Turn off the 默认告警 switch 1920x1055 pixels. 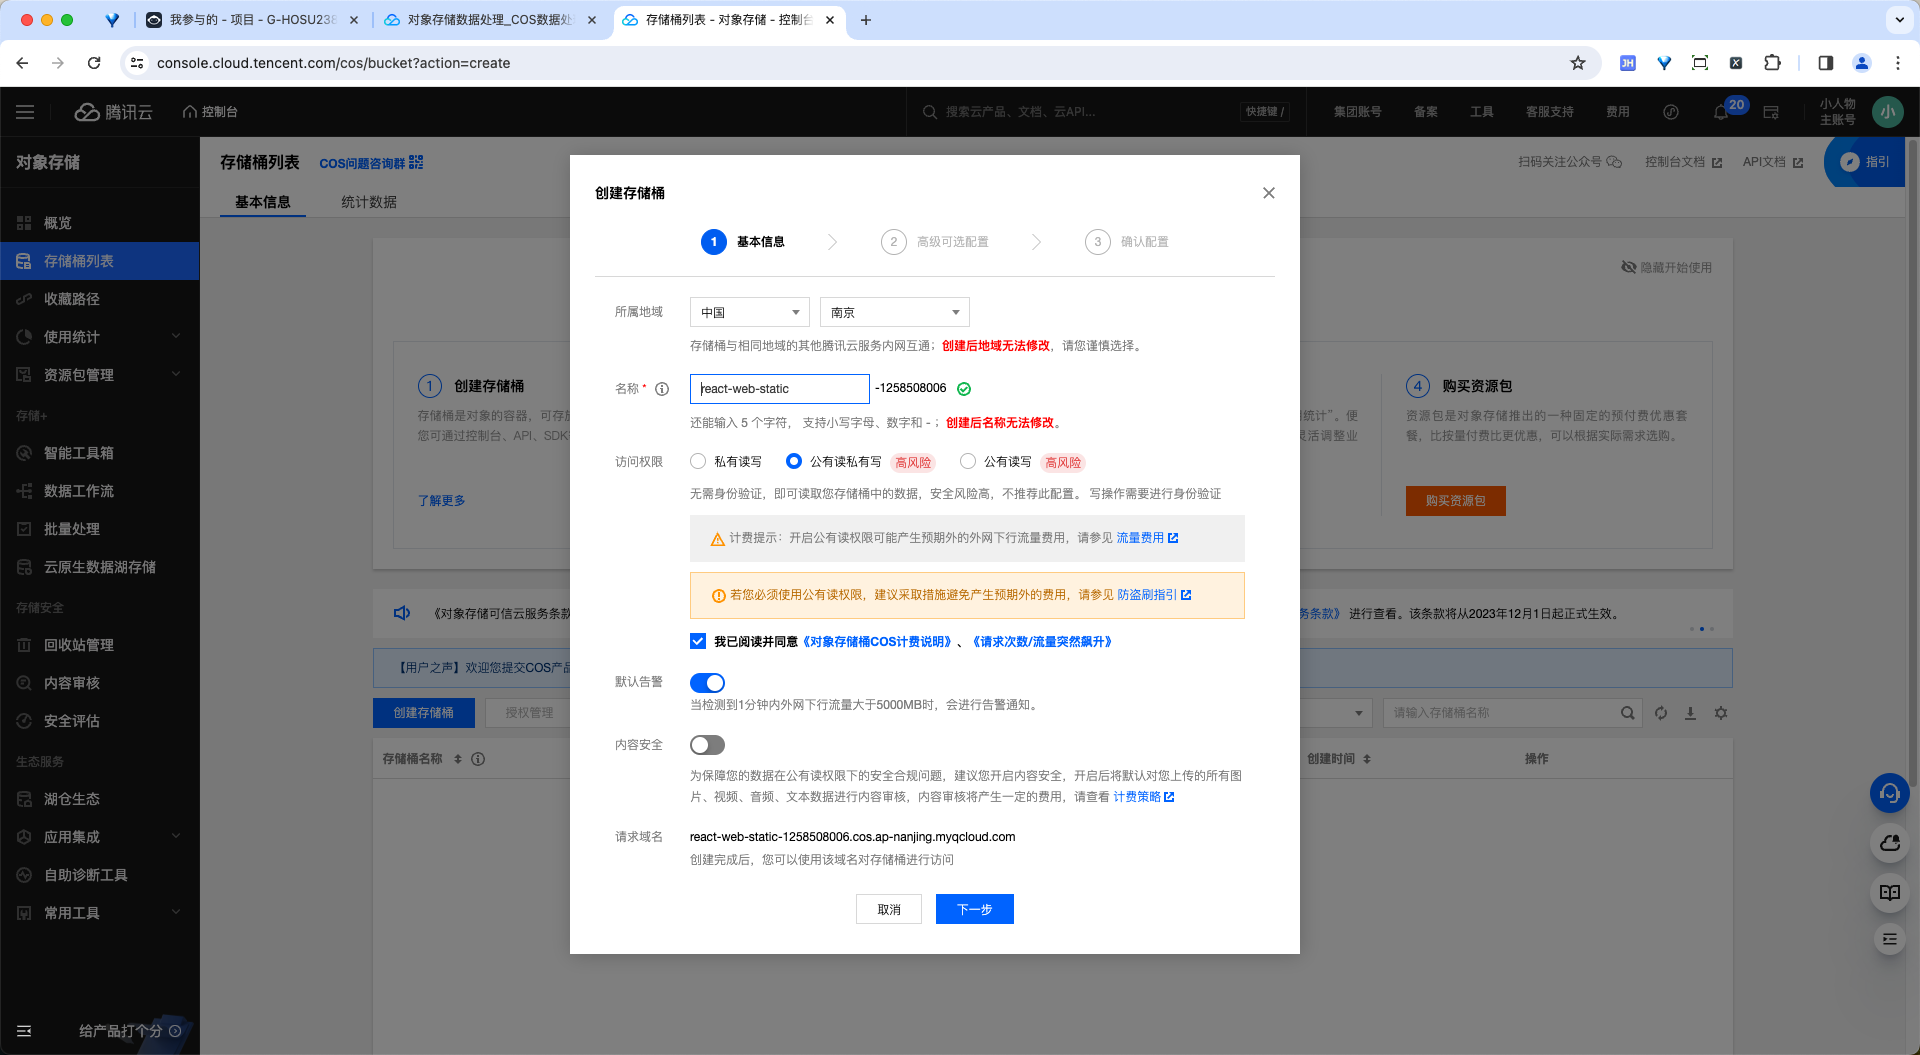click(707, 683)
